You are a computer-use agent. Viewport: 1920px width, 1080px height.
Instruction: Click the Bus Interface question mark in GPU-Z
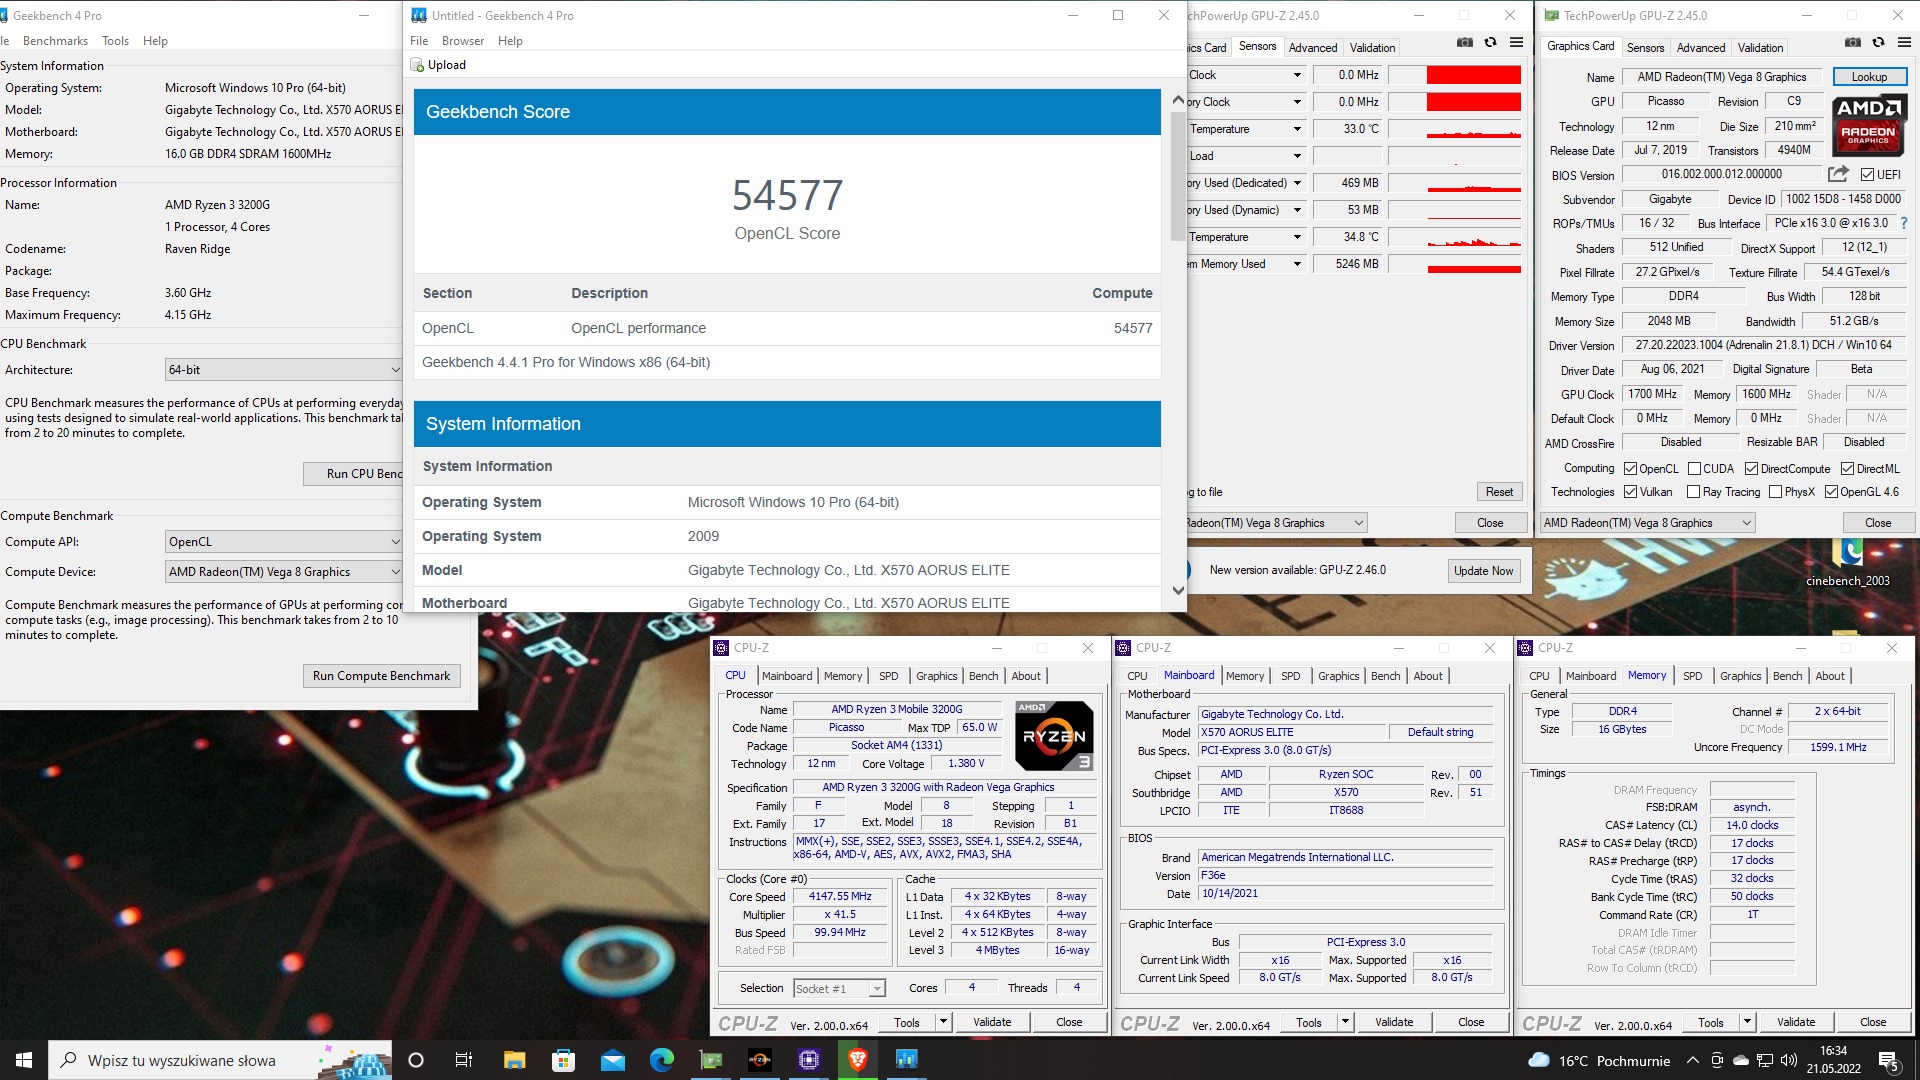coord(1903,223)
